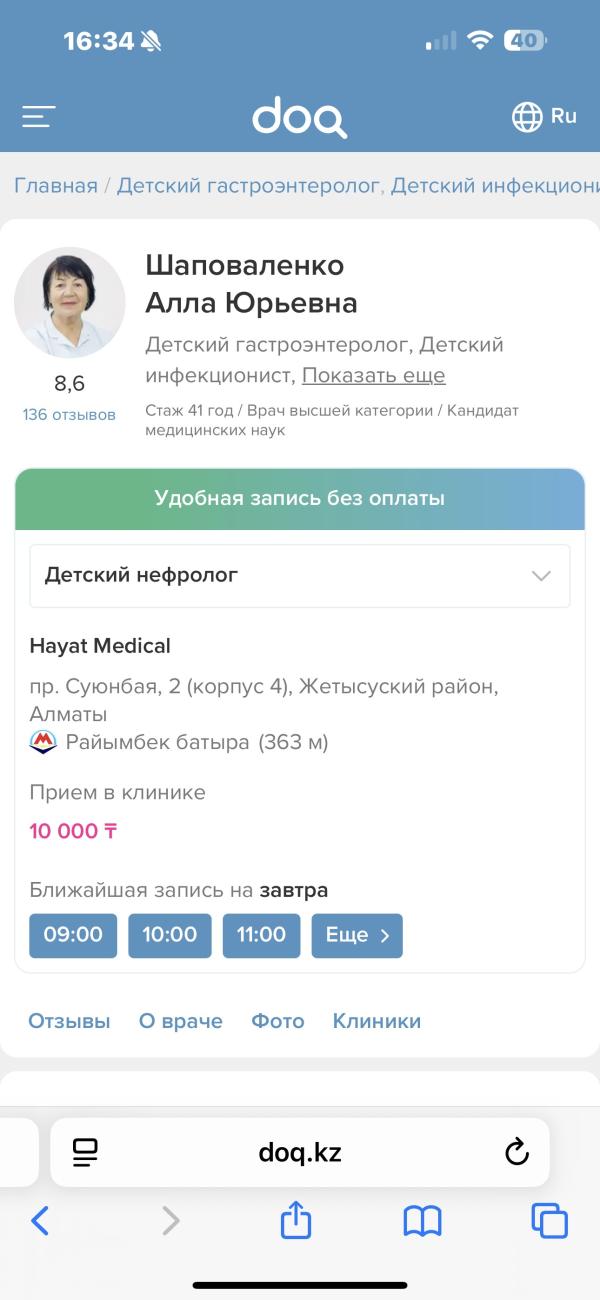Viewport: 600px width, 1300px height.
Task: Go back in Safari
Action: tap(40, 1220)
